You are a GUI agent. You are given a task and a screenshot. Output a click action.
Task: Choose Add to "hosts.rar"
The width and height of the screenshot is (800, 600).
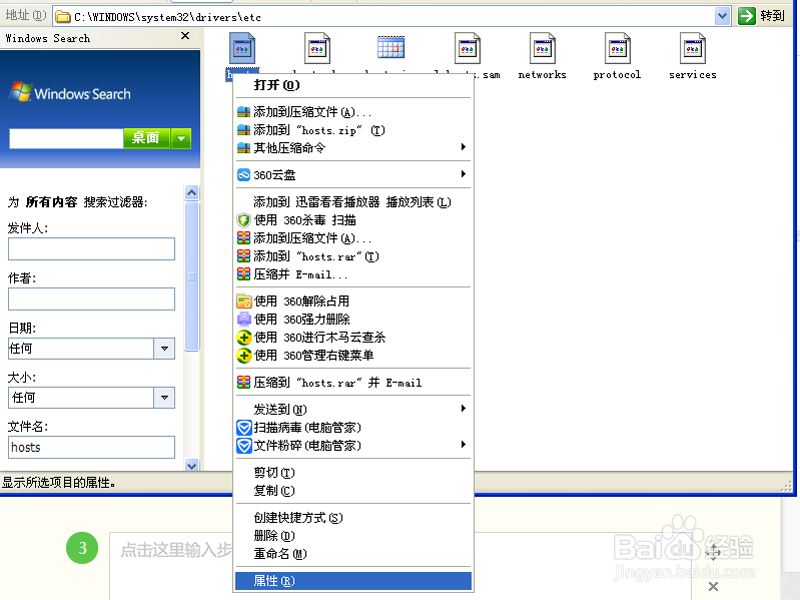point(353,256)
